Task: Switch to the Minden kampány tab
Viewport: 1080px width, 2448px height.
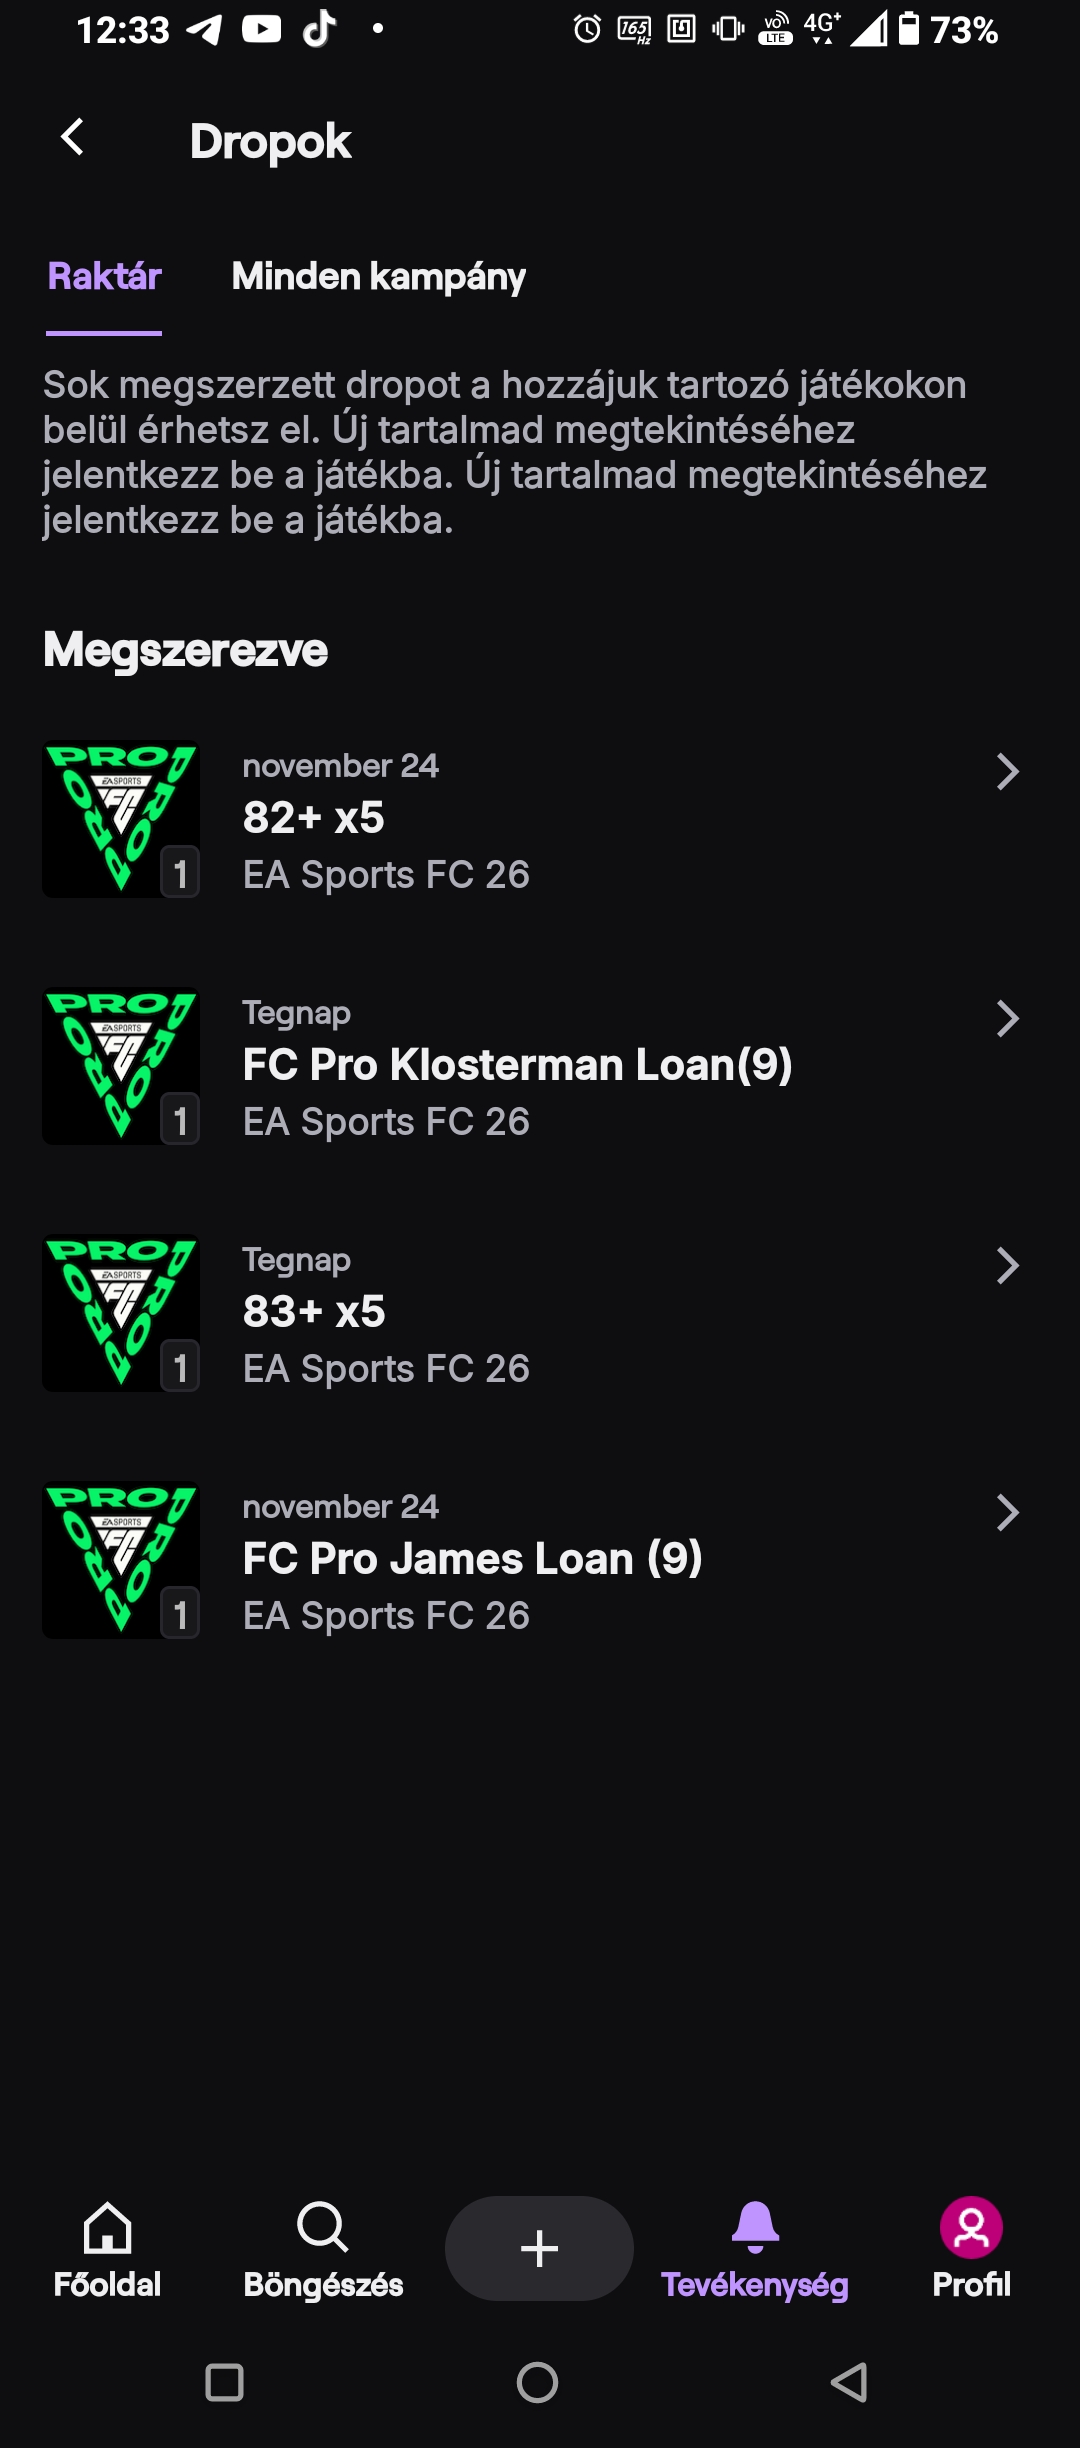Action: tap(378, 277)
